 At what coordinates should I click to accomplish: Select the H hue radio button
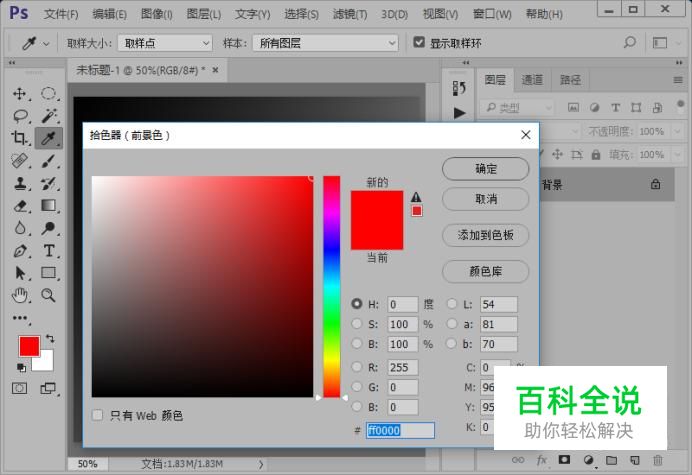pos(357,304)
